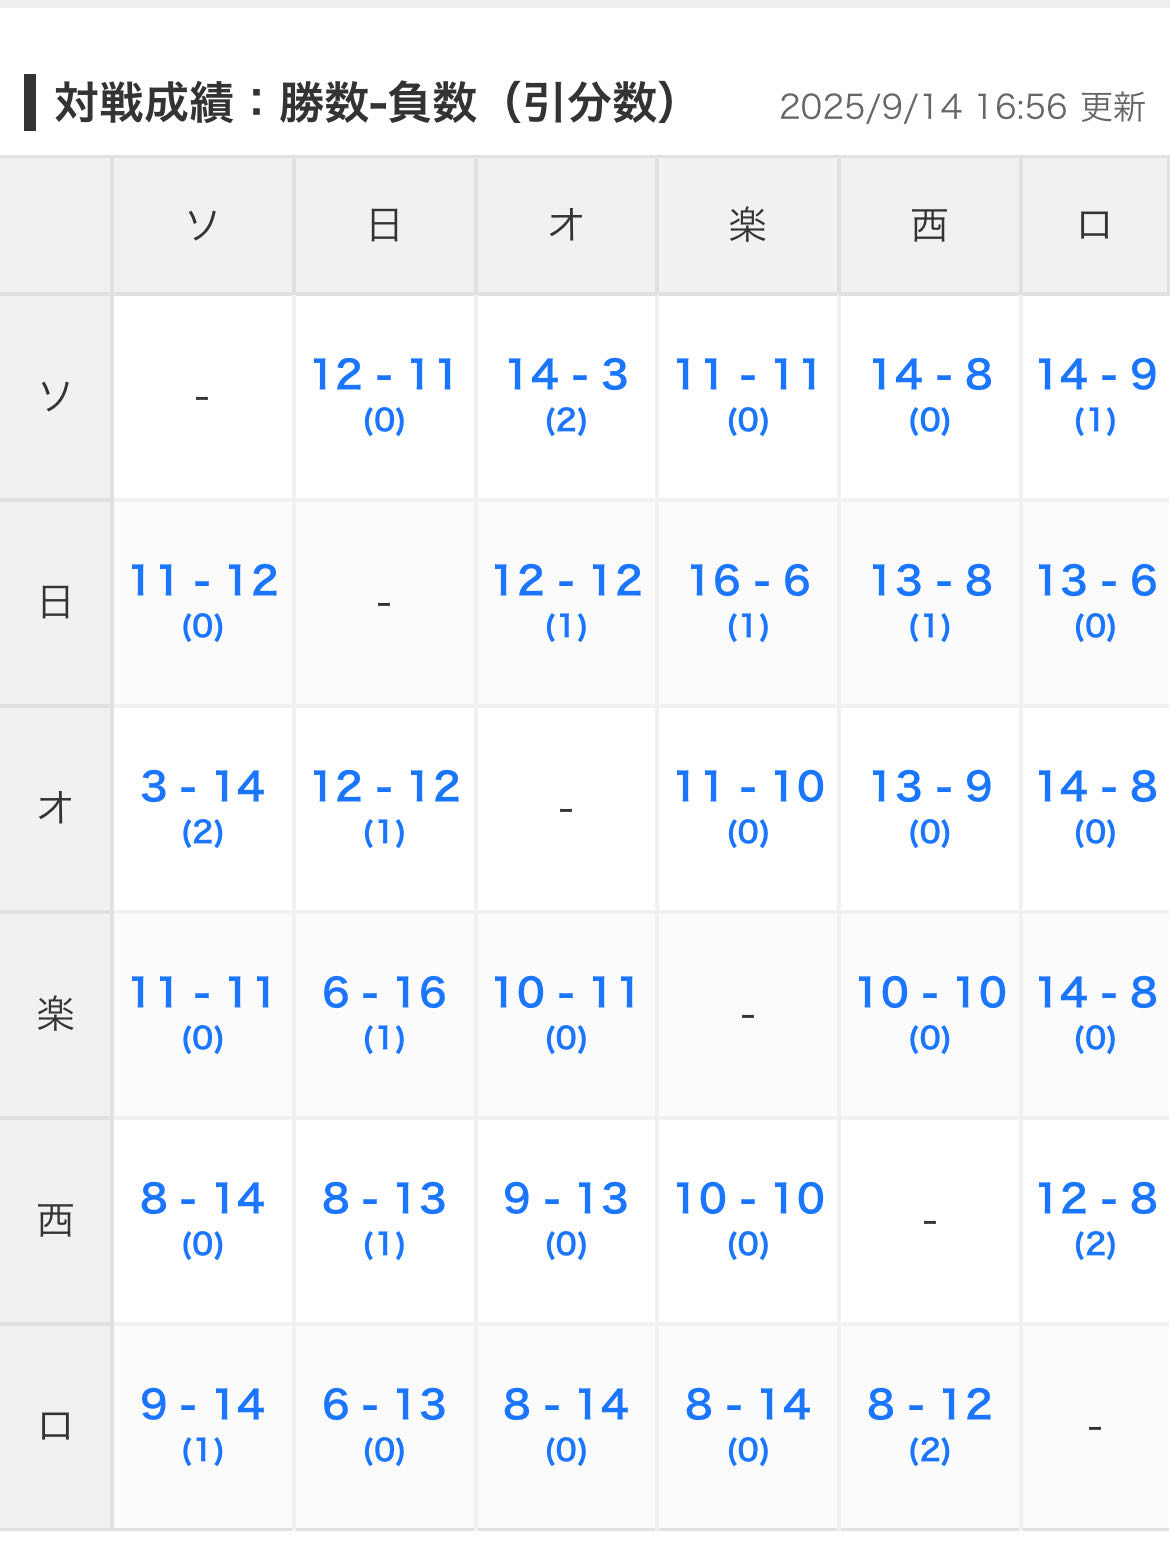
Task: Select ロ row vs 日 record 6 - 13
Action: pos(384,1407)
